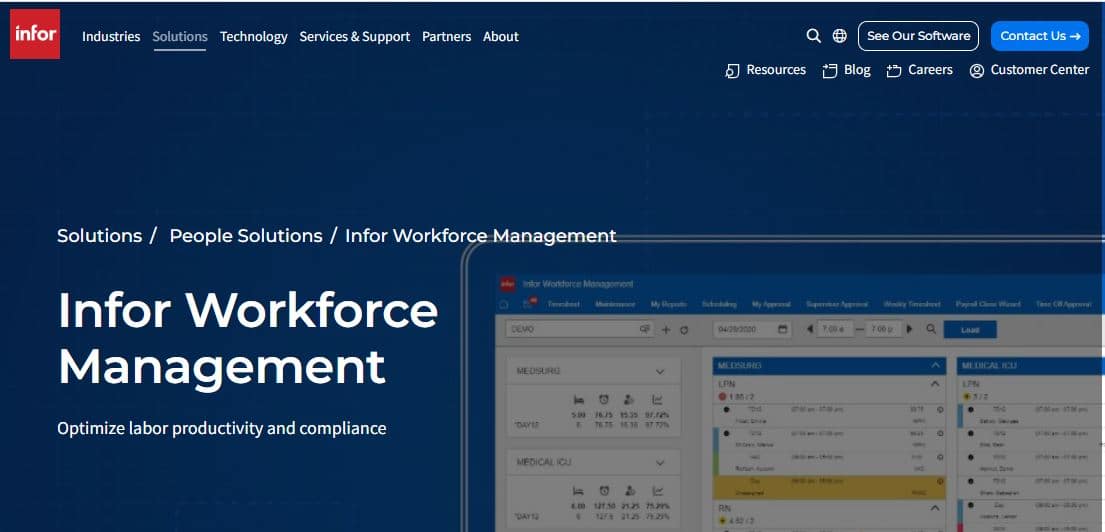The image size is (1105, 532).
Task: Click the bed icon in MEDICAL ICU card
Action: [x=579, y=490]
